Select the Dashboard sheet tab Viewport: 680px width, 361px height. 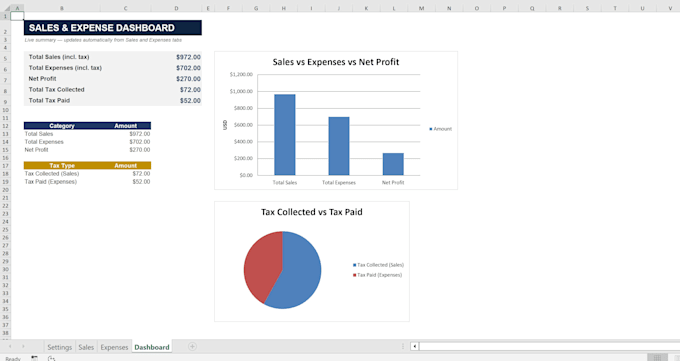[x=152, y=347]
